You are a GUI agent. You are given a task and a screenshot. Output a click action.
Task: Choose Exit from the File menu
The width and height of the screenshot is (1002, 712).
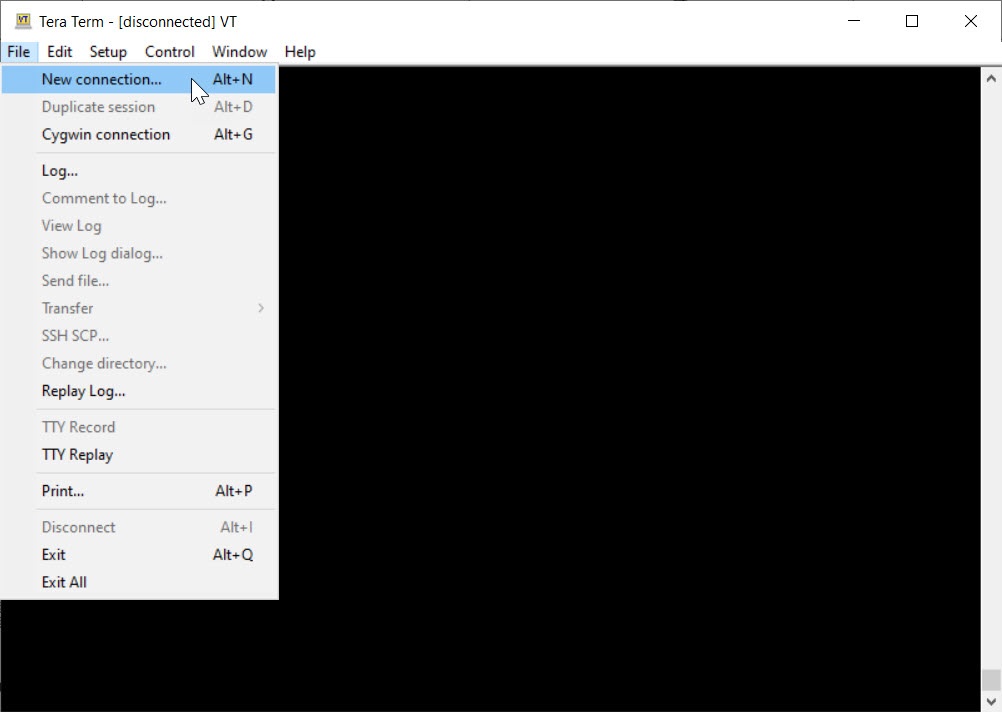pyautogui.click(x=53, y=554)
